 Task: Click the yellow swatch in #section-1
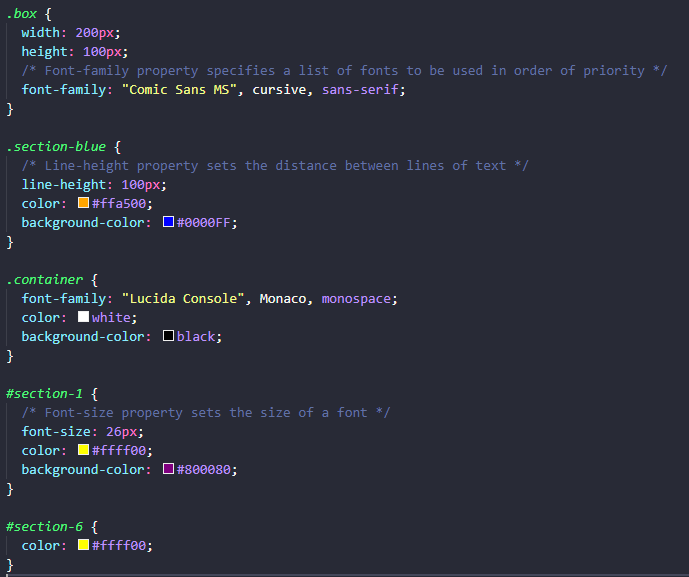click(x=83, y=450)
